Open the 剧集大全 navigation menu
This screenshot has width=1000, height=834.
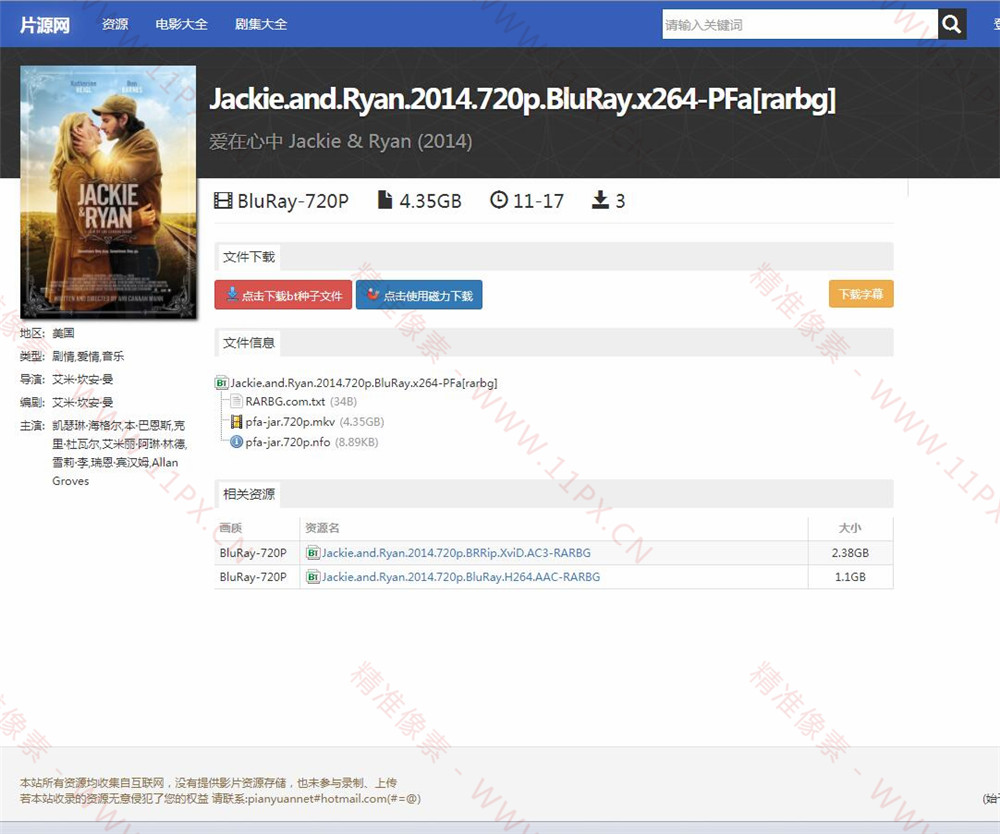pyautogui.click(x=261, y=24)
